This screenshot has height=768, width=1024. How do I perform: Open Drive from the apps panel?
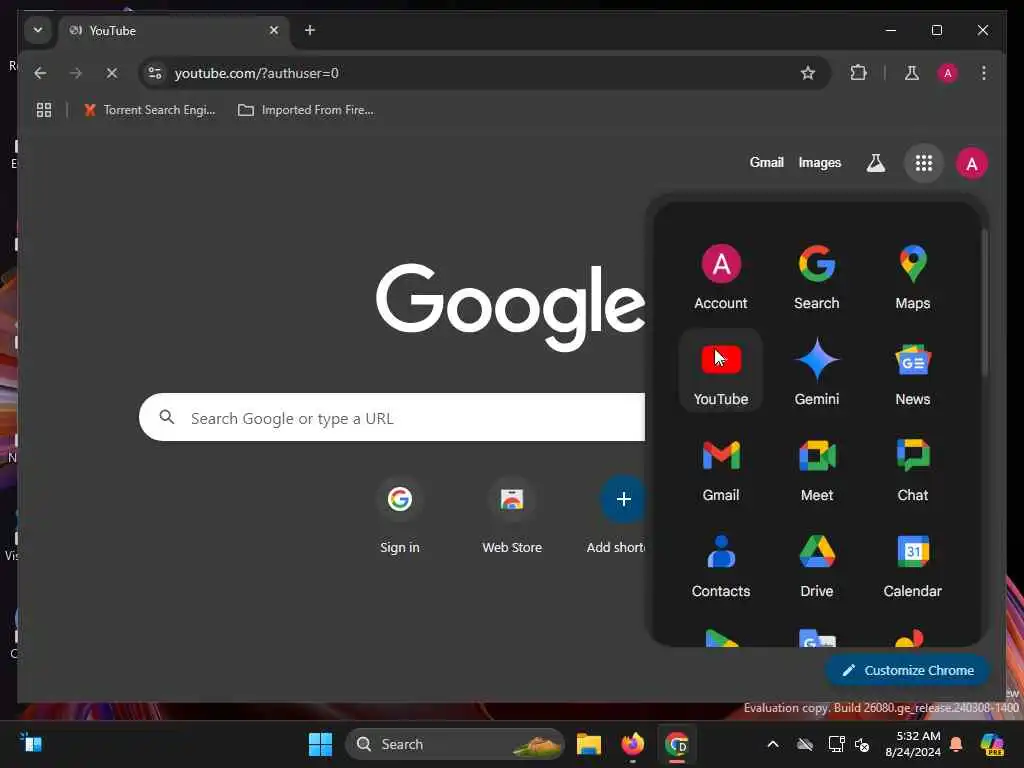[x=816, y=564]
